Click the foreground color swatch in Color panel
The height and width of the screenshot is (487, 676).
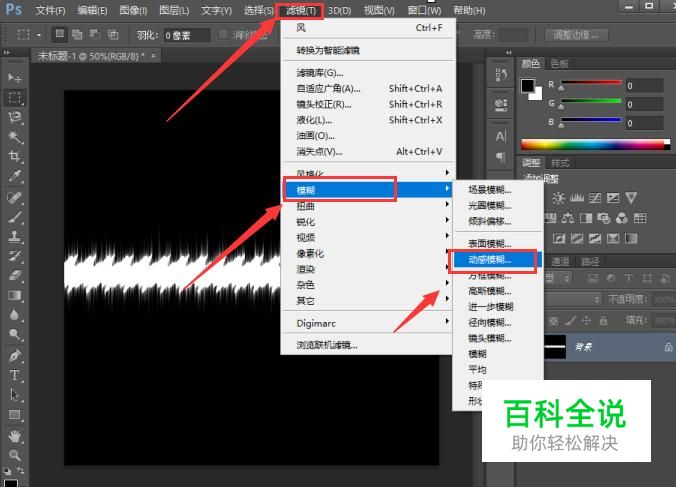(x=528, y=86)
